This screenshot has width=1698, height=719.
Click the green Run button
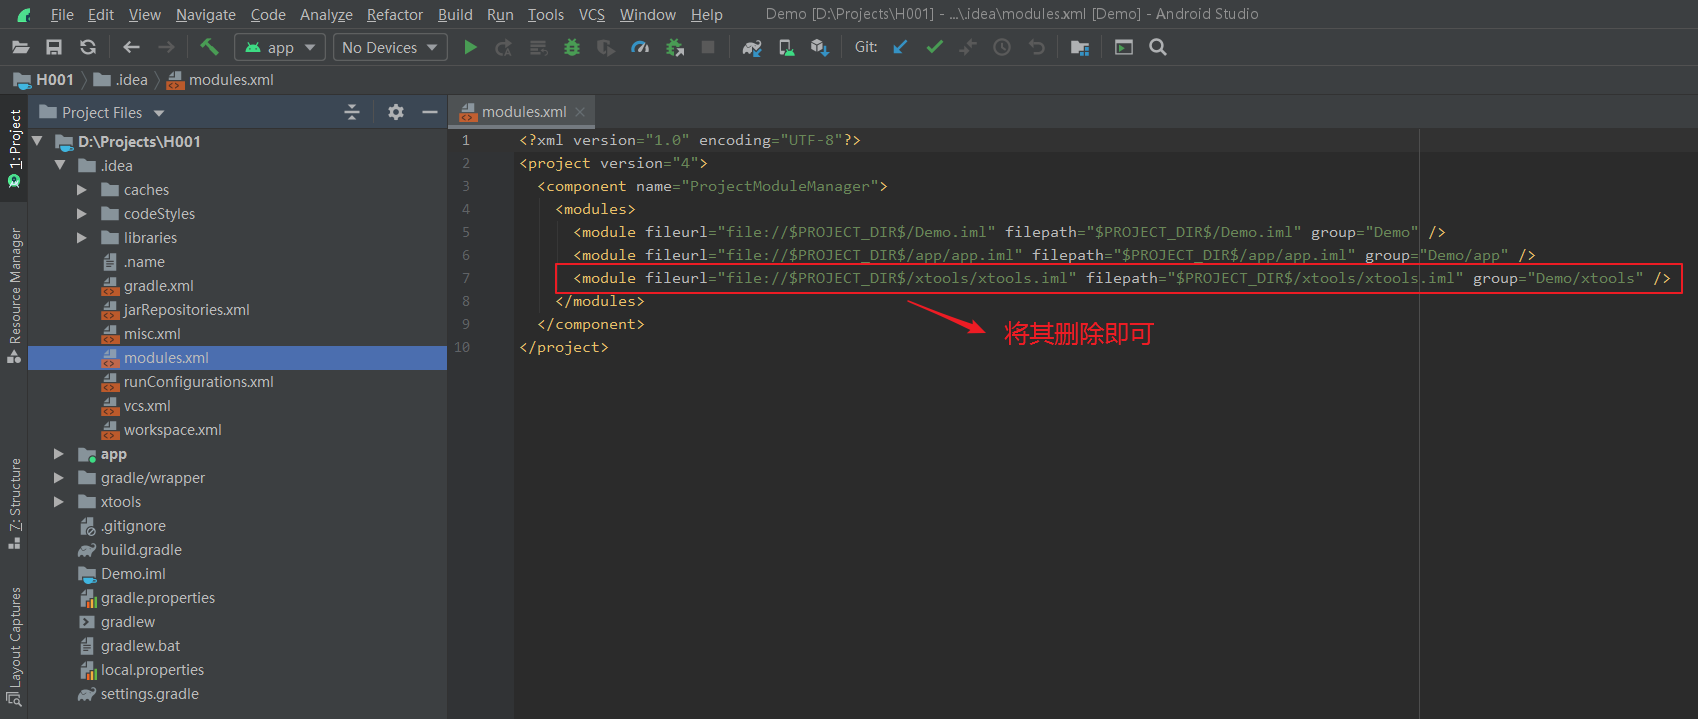point(470,47)
